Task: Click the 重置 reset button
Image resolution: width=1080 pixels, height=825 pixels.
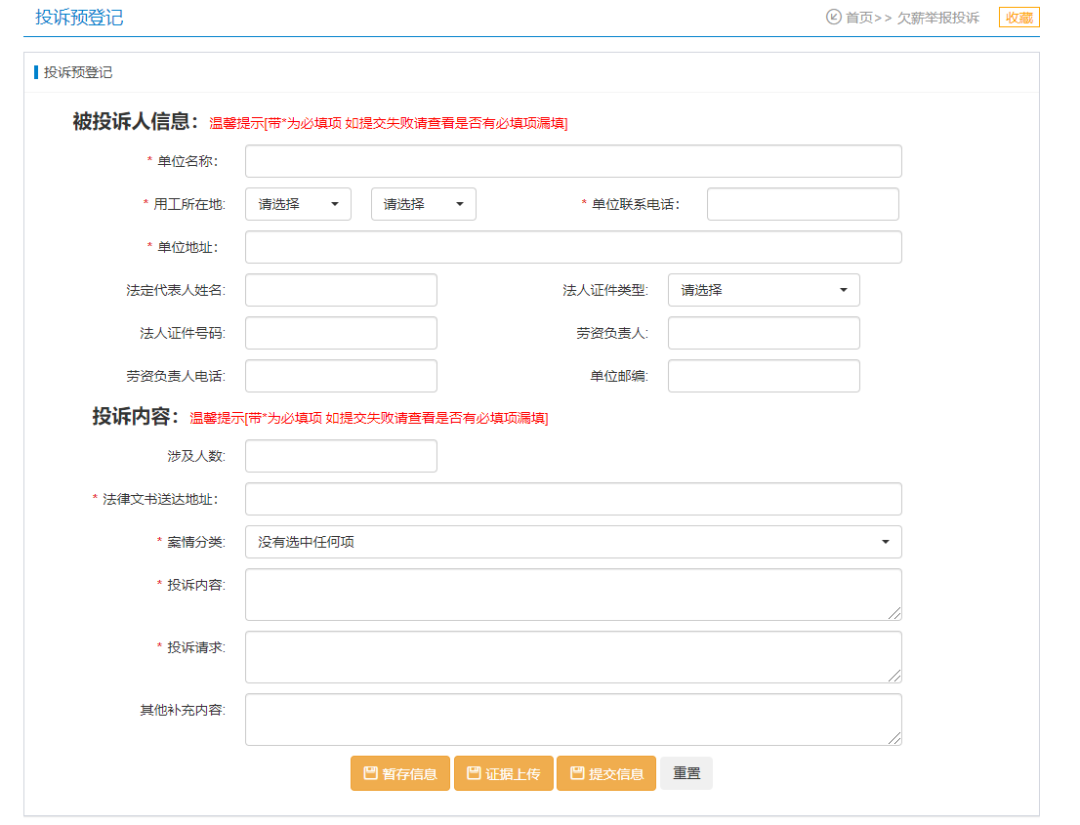Action: 686,773
